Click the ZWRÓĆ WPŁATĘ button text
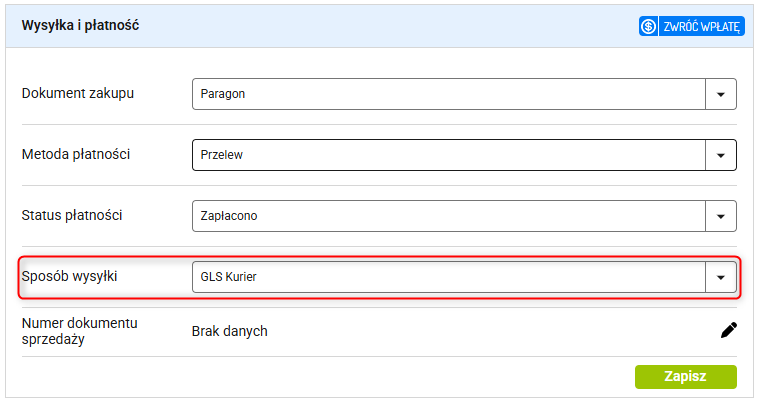759x402 pixels. click(x=701, y=27)
